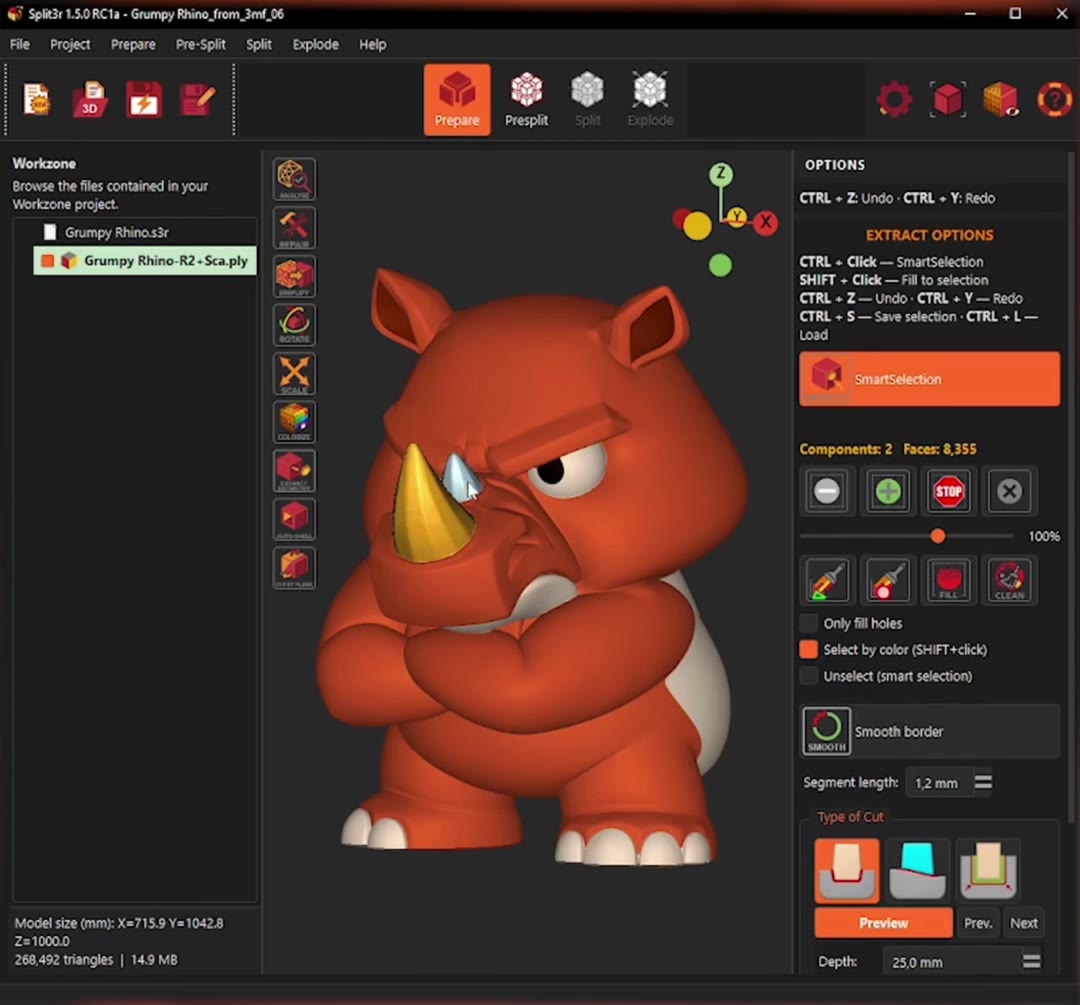Click the grey X clear-selection icon
This screenshot has height=1005, width=1080.
[1009, 491]
